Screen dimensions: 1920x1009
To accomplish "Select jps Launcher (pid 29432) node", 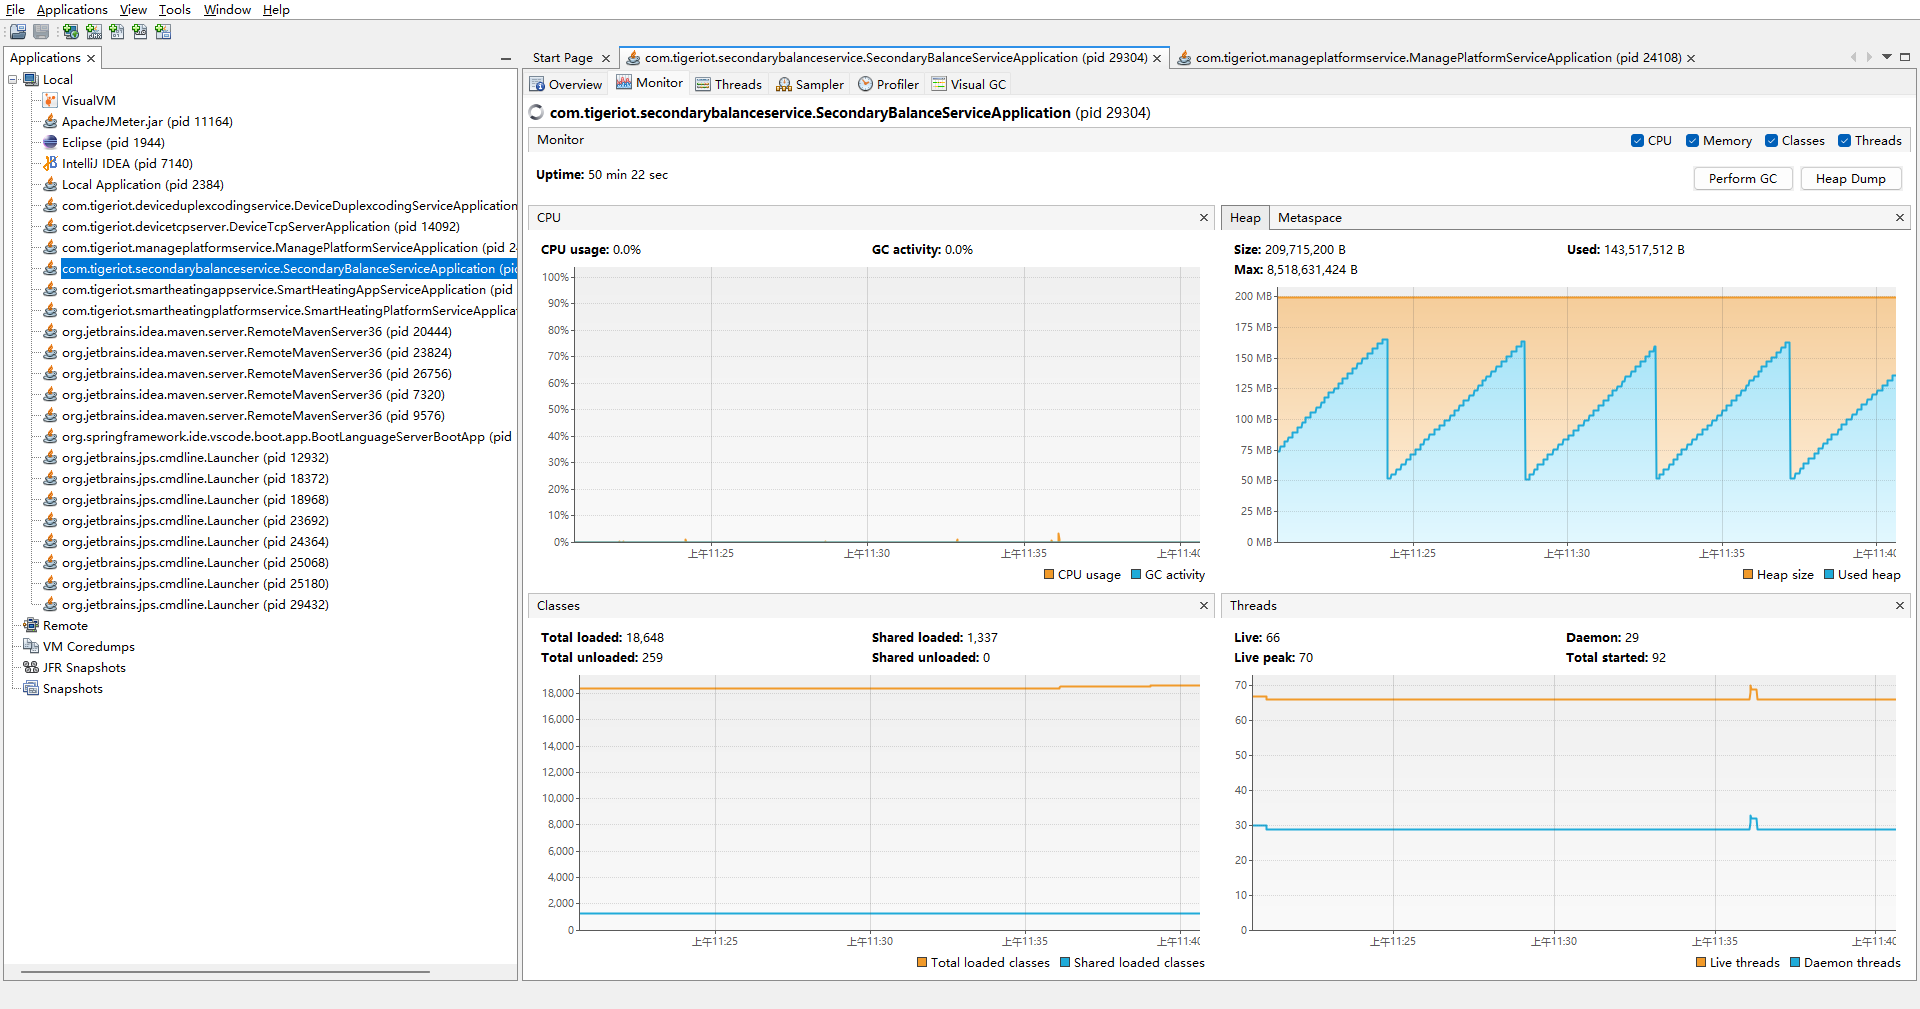I will (x=195, y=605).
